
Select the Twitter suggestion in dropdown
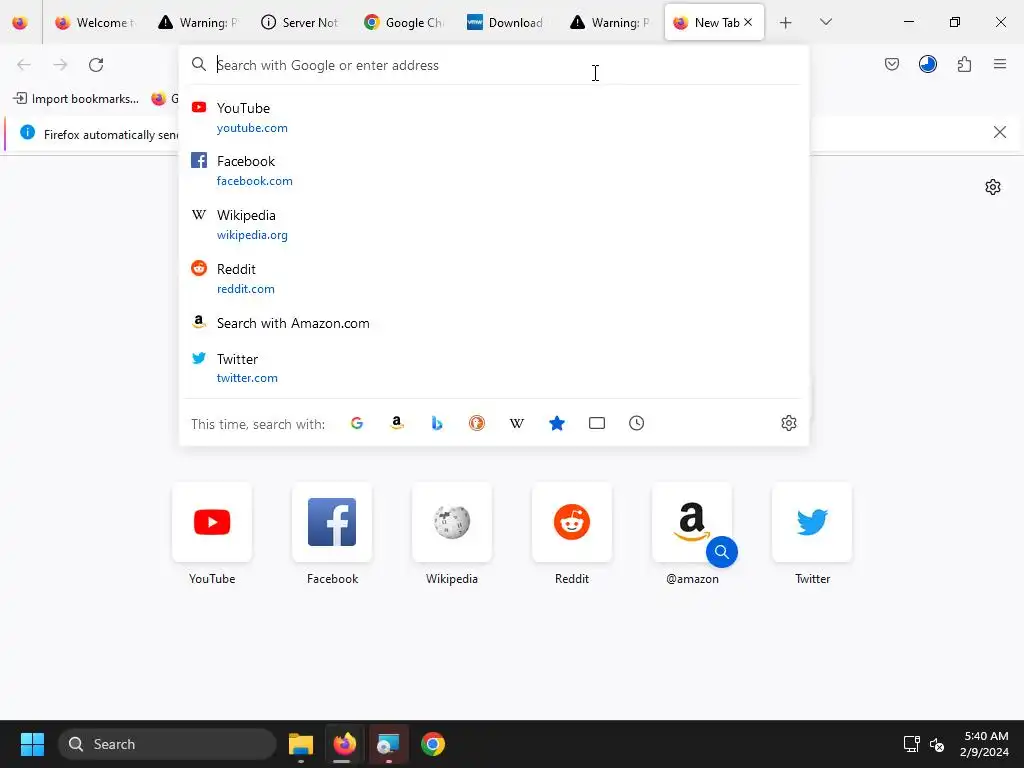[x=494, y=368]
